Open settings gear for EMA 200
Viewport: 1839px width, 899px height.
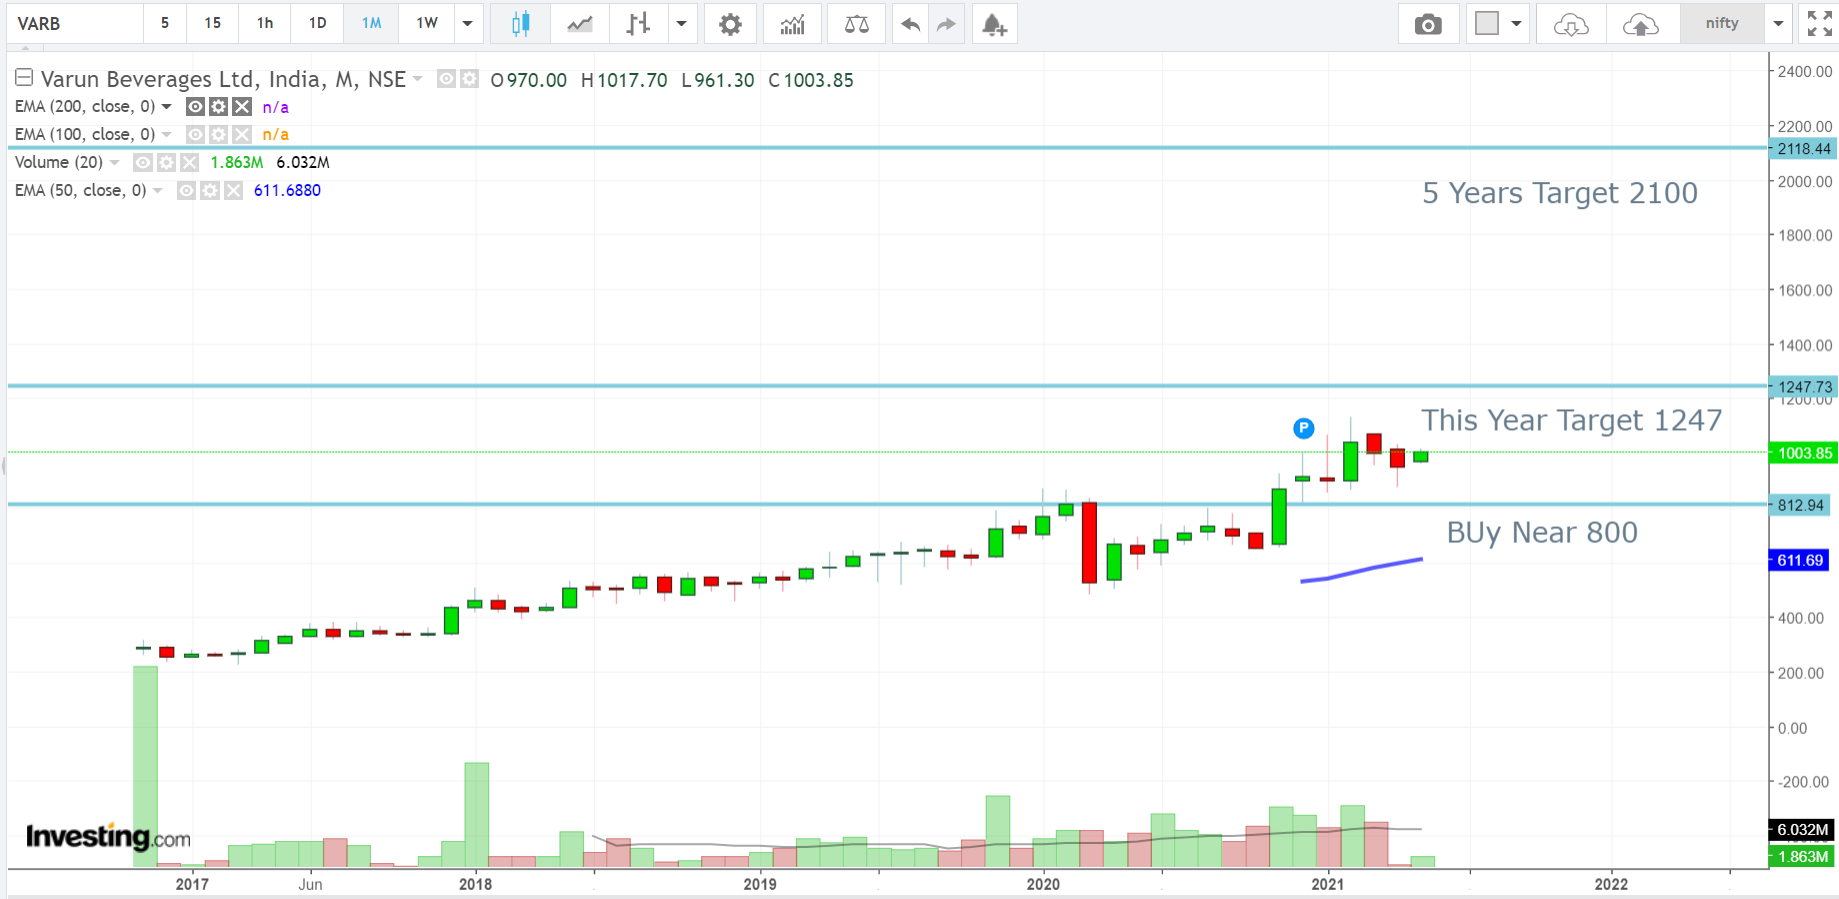point(218,106)
